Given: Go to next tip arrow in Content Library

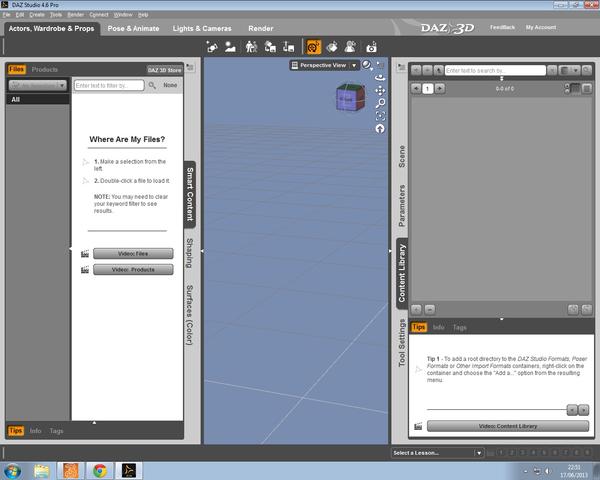Looking at the screenshot, I should point(584,410).
